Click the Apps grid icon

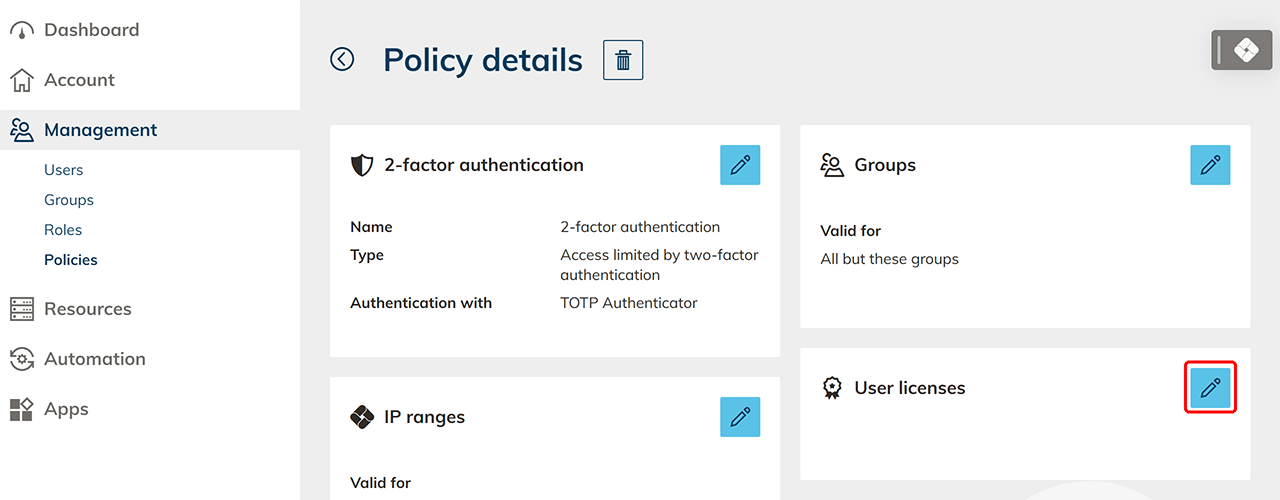tap(22, 409)
